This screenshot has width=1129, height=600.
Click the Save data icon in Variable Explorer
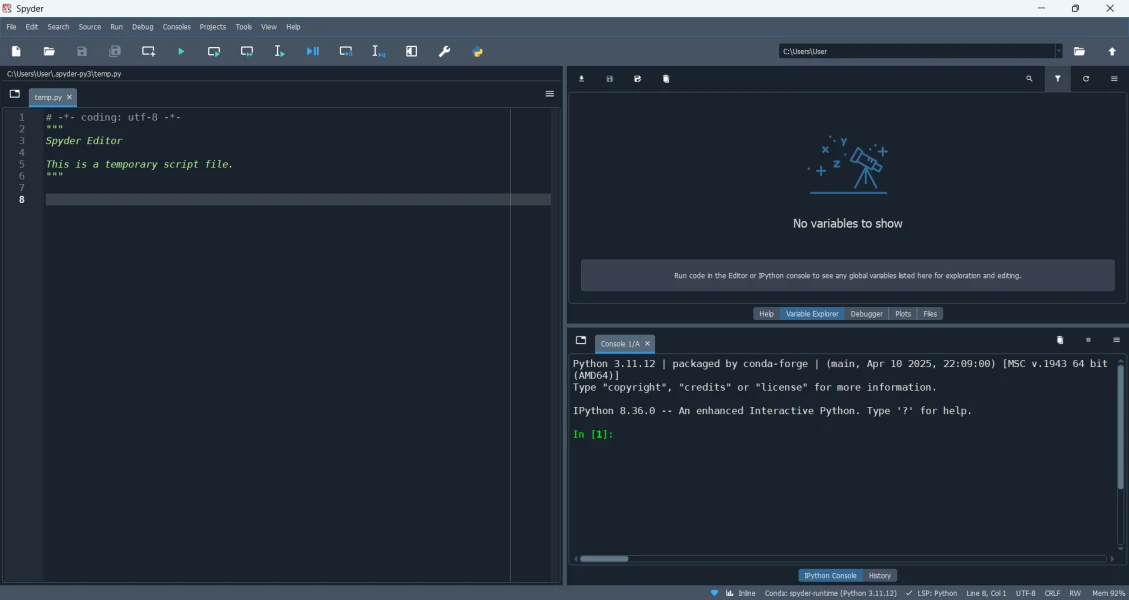pyautogui.click(x=609, y=79)
